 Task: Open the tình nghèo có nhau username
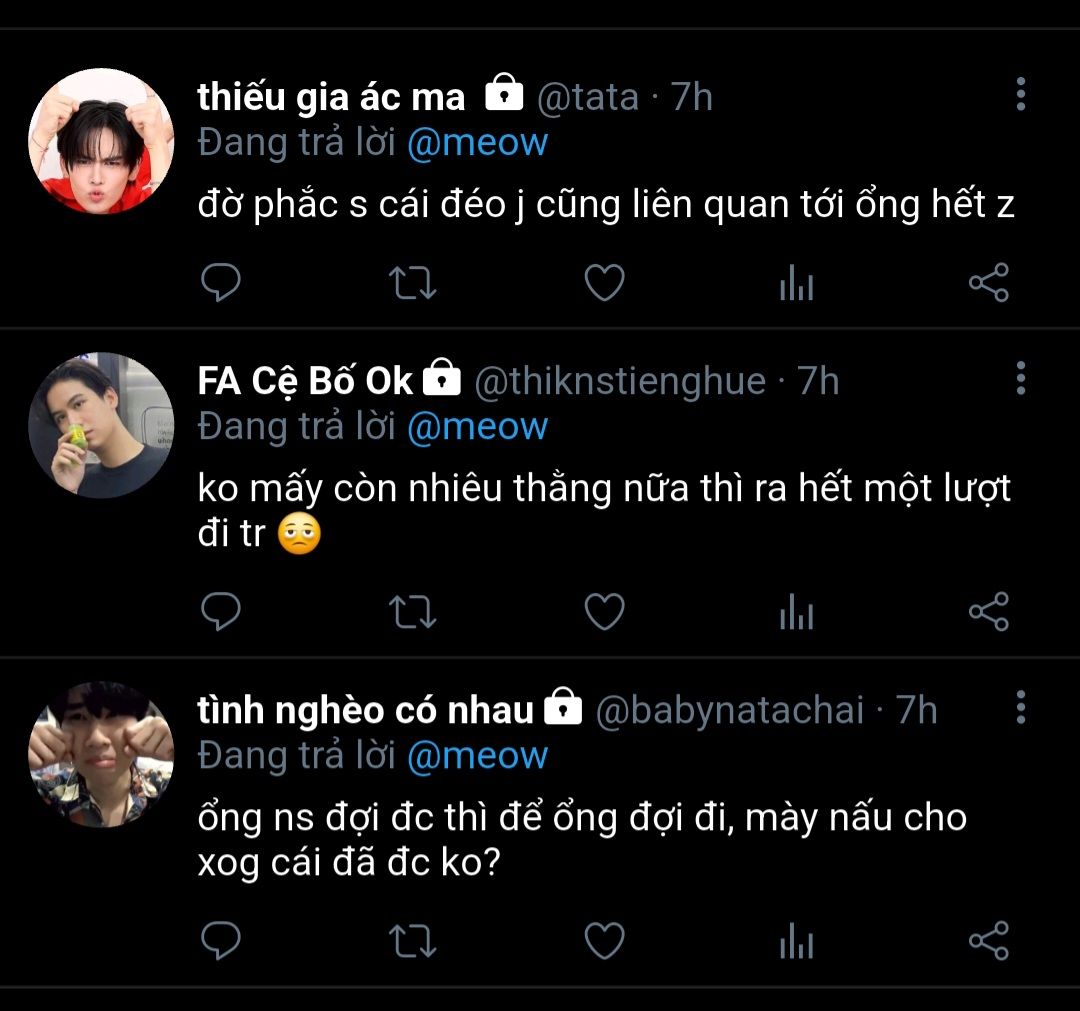365,709
